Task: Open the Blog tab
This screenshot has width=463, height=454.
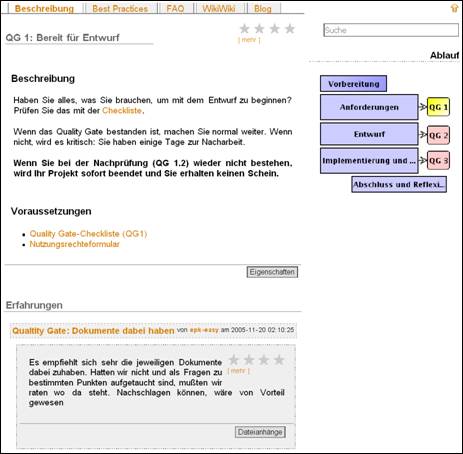Action: coord(263,9)
